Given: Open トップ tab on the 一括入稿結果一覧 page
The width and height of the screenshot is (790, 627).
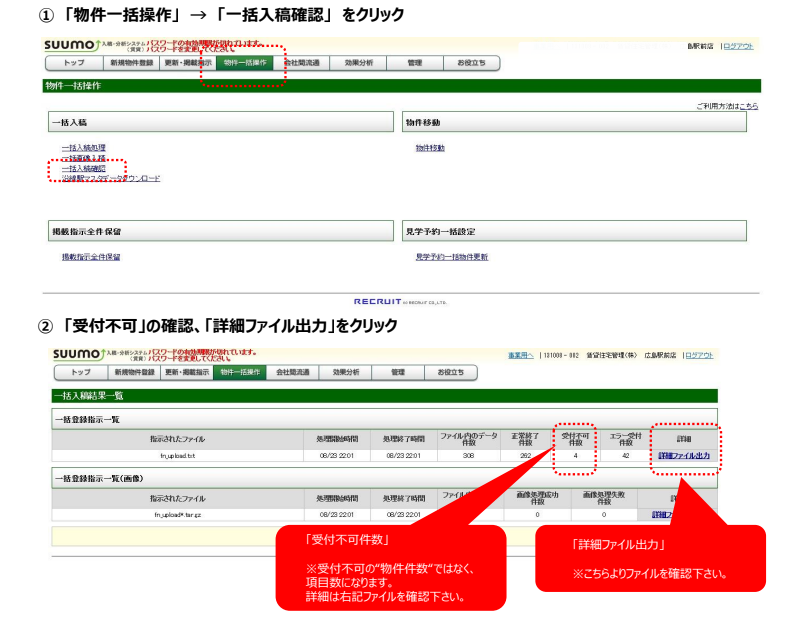Looking at the screenshot, I should (81, 372).
